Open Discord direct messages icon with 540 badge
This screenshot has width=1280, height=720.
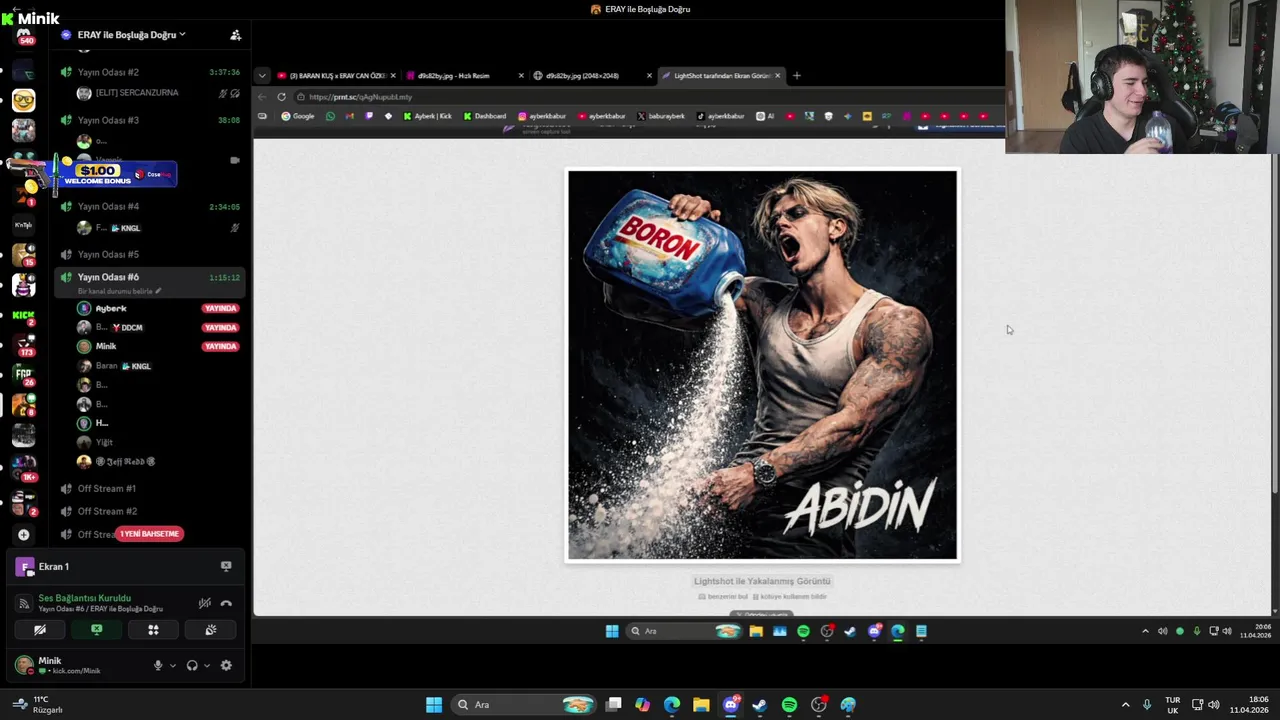[24, 37]
